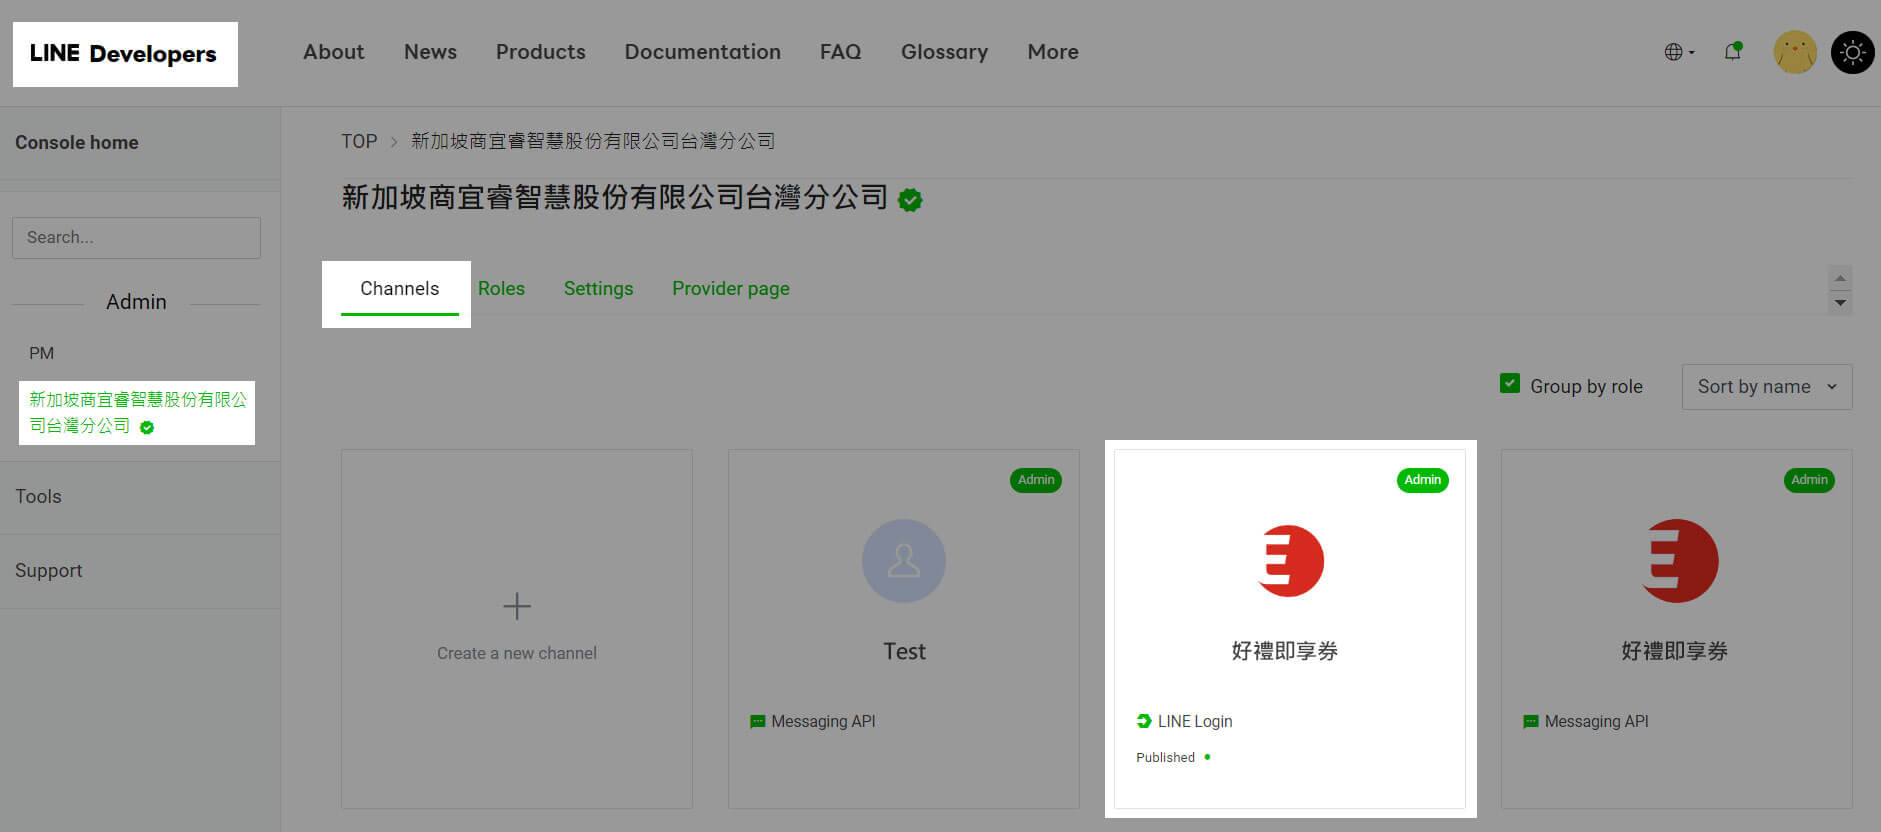Open the Products menu
The height and width of the screenshot is (832, 1881).
click(x=541, y=52)
